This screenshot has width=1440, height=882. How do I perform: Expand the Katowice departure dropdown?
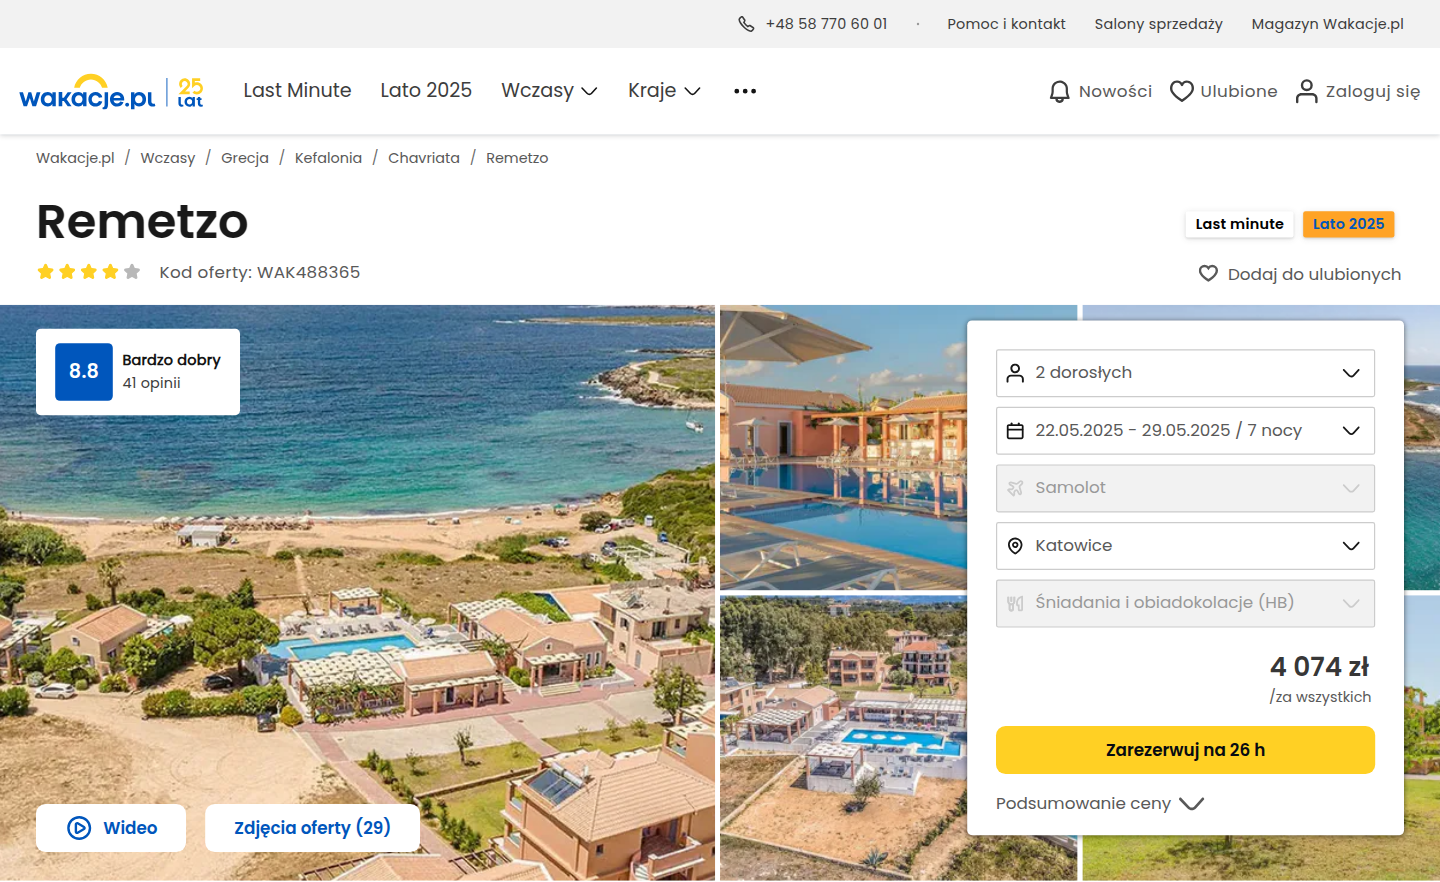pyautogui.click(x=1185, y=546)
